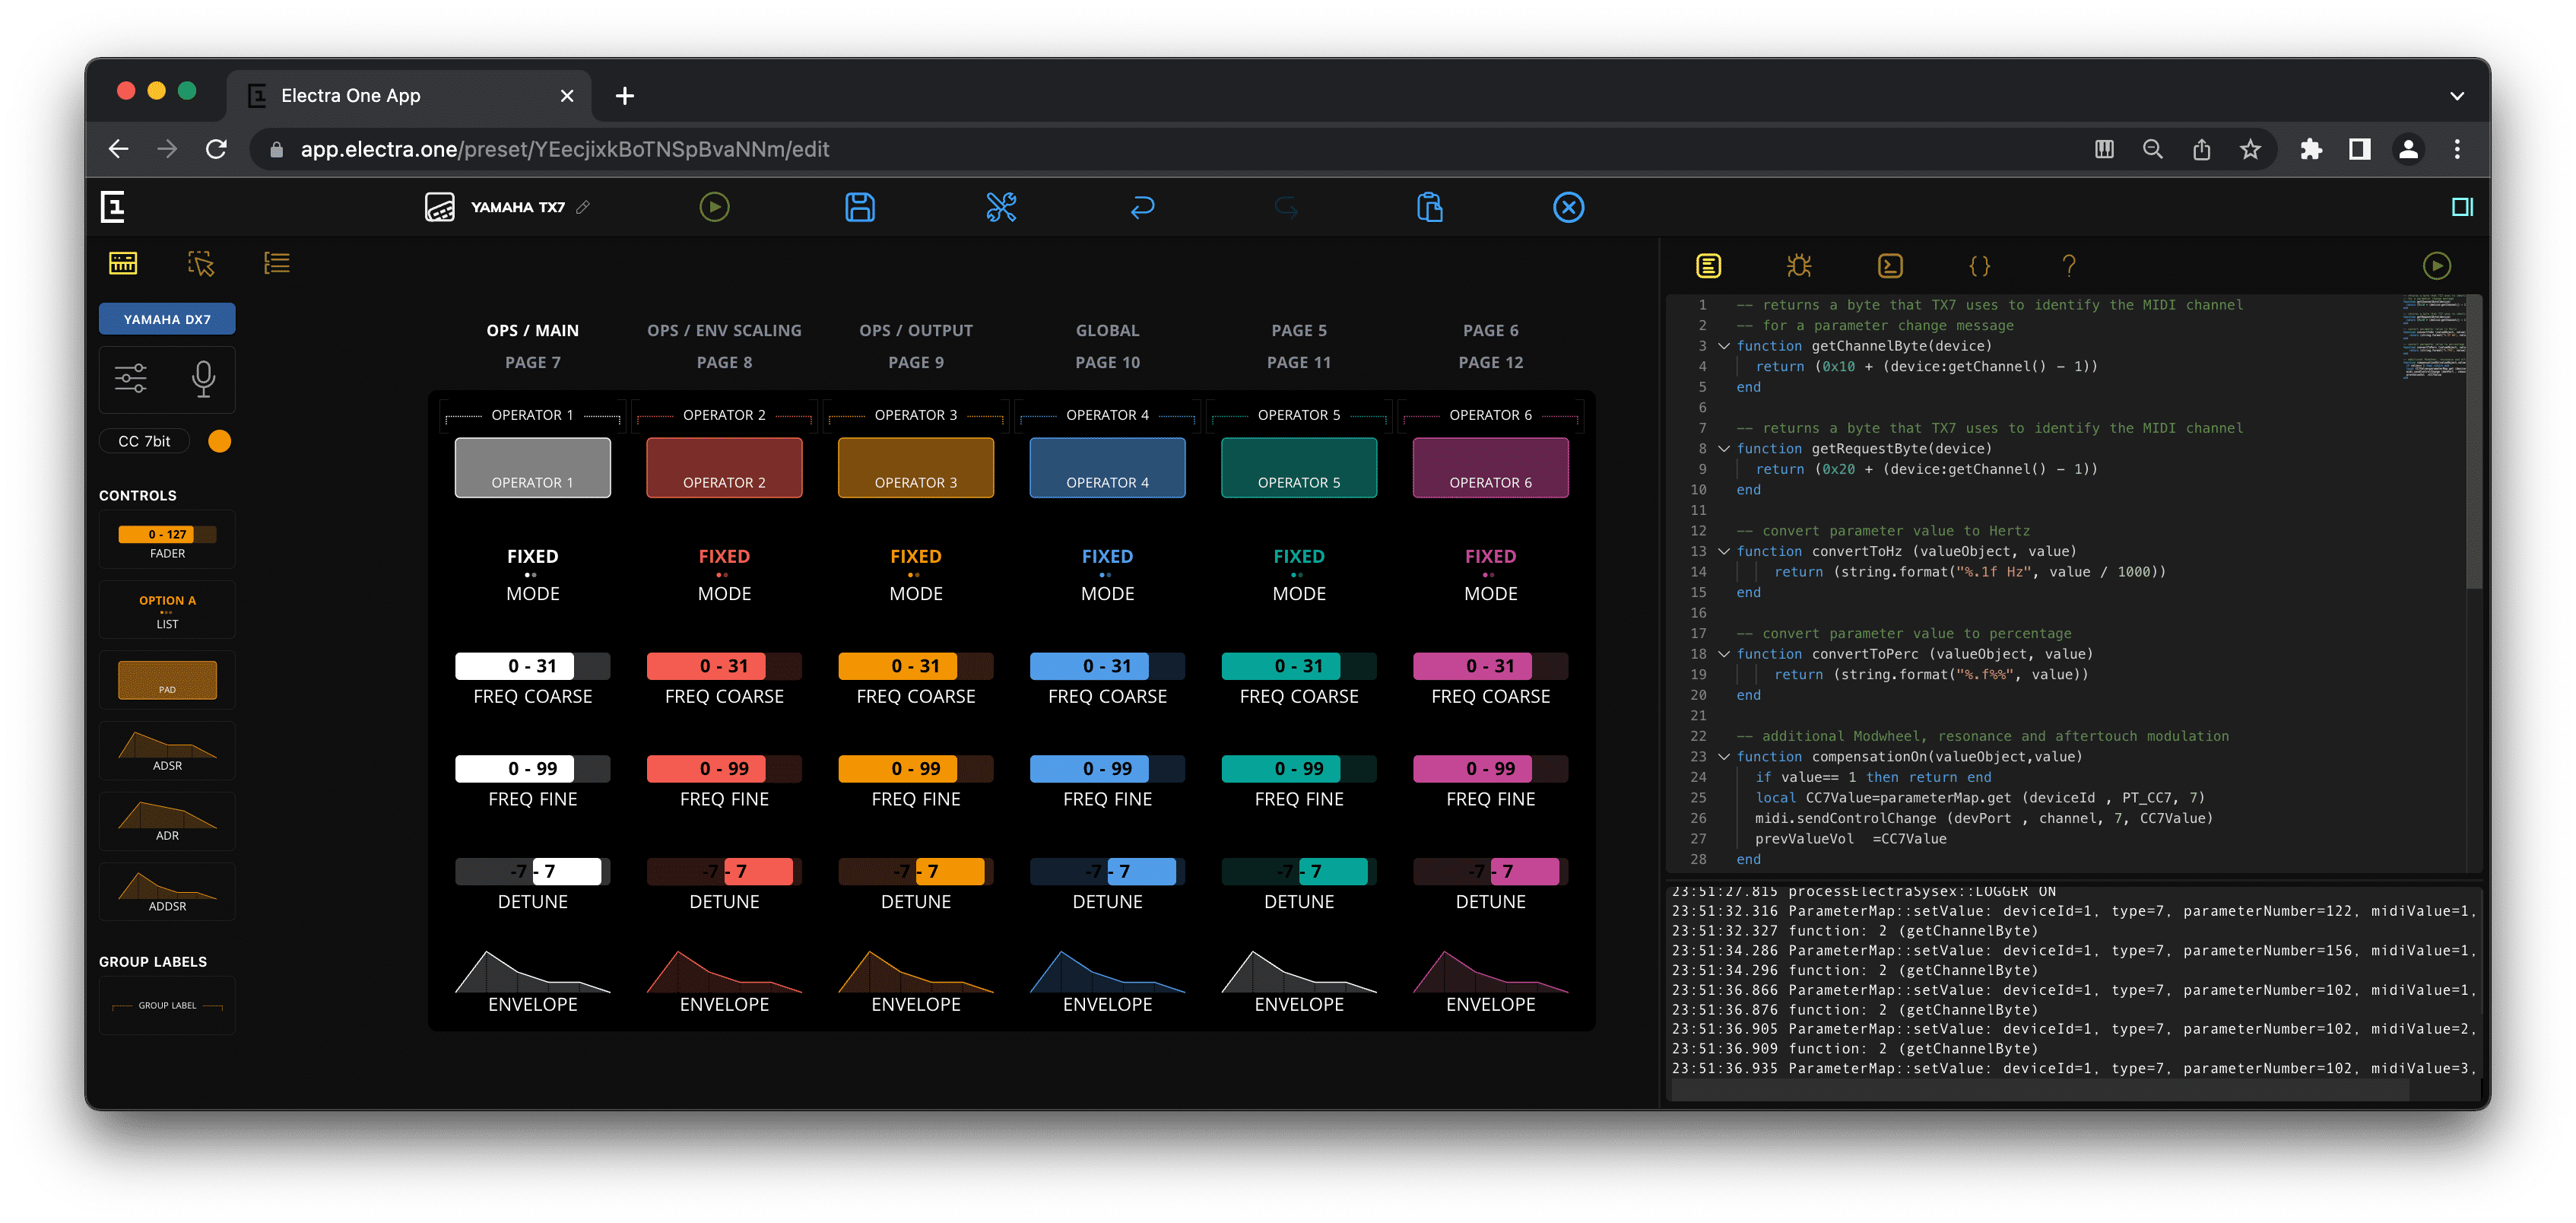Open the preset icon next to YAMAHA TX7
Viewport: 2576px width, 1223px height.
coord(440,207)
